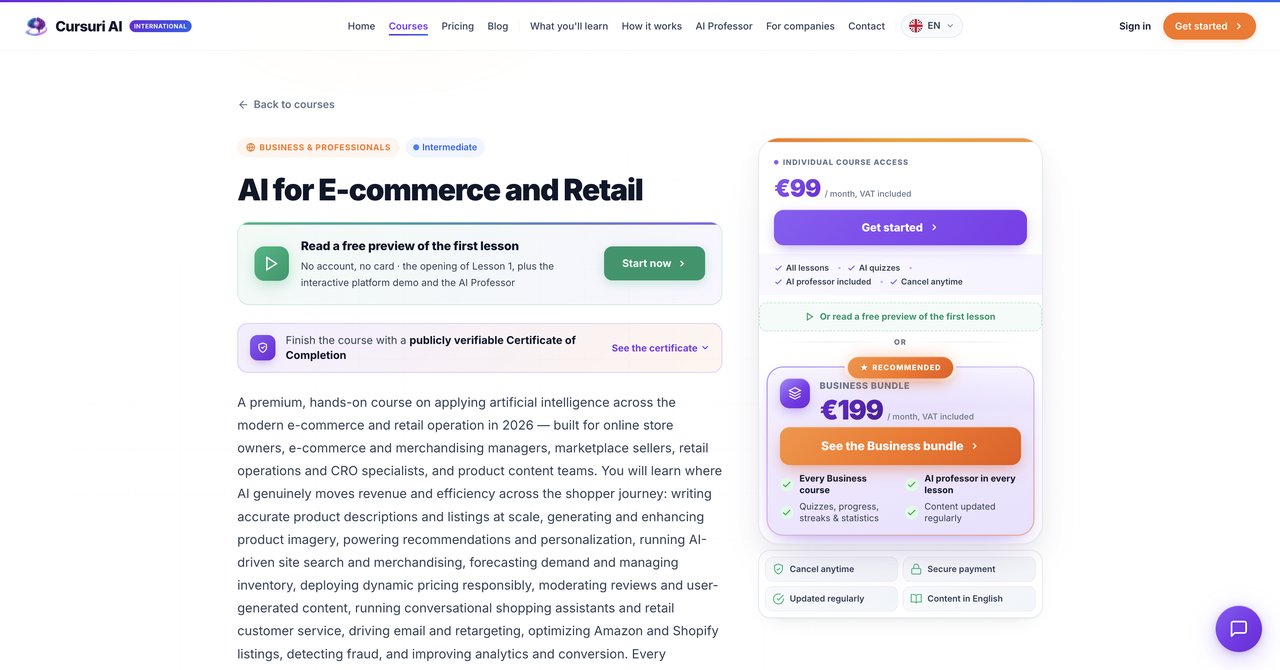This screenshot has width=1280, height=670.
Task: Click the checkmark next to AI professor in every lesson
Action: pyautogui.click(x=912, y=484)
